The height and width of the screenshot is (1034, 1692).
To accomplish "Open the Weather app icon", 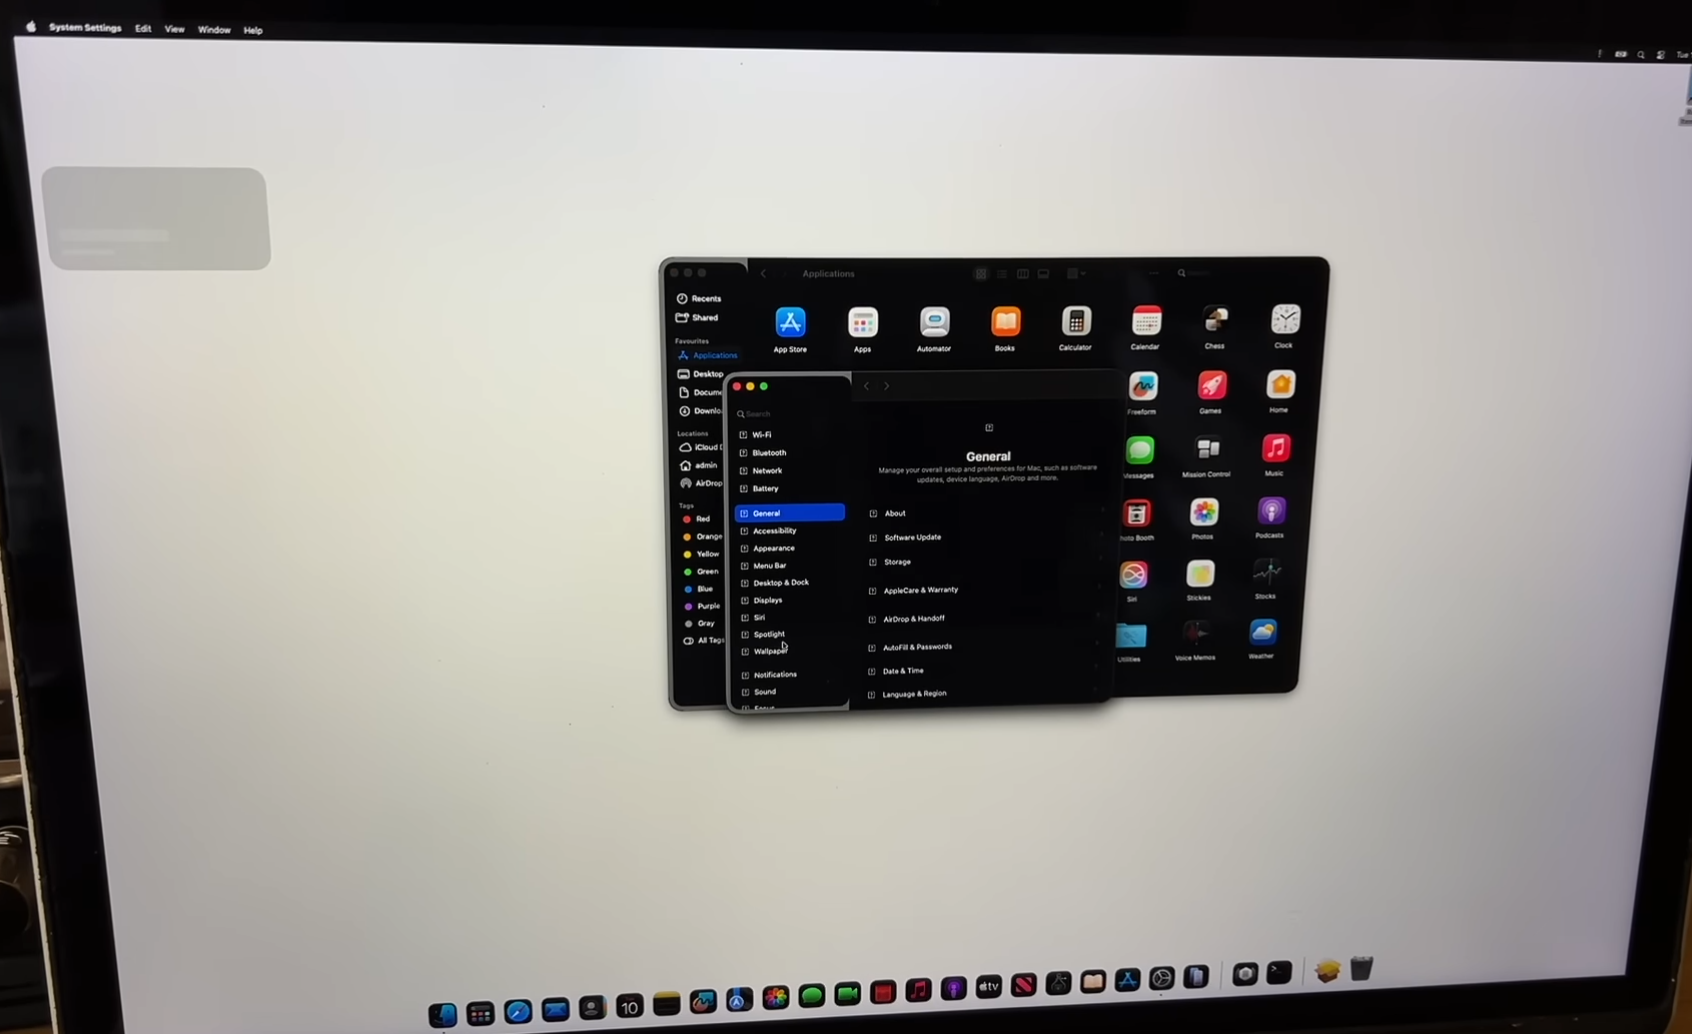I will point(1263,632).
